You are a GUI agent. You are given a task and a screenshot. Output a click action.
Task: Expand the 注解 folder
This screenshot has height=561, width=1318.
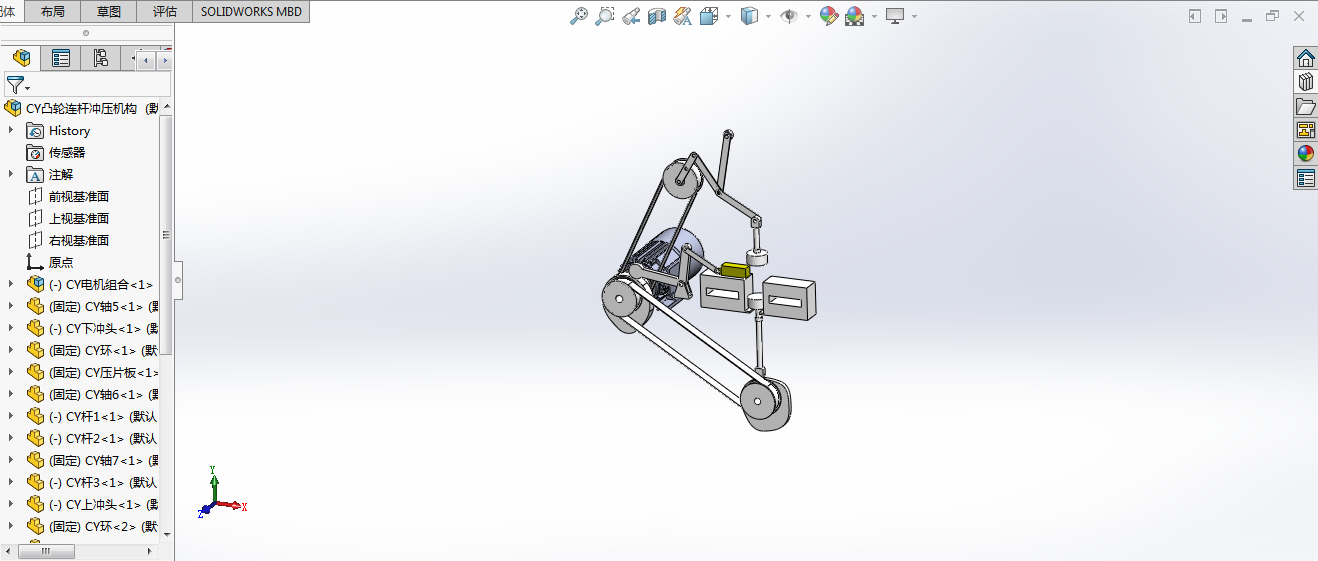tap(11, 174)
